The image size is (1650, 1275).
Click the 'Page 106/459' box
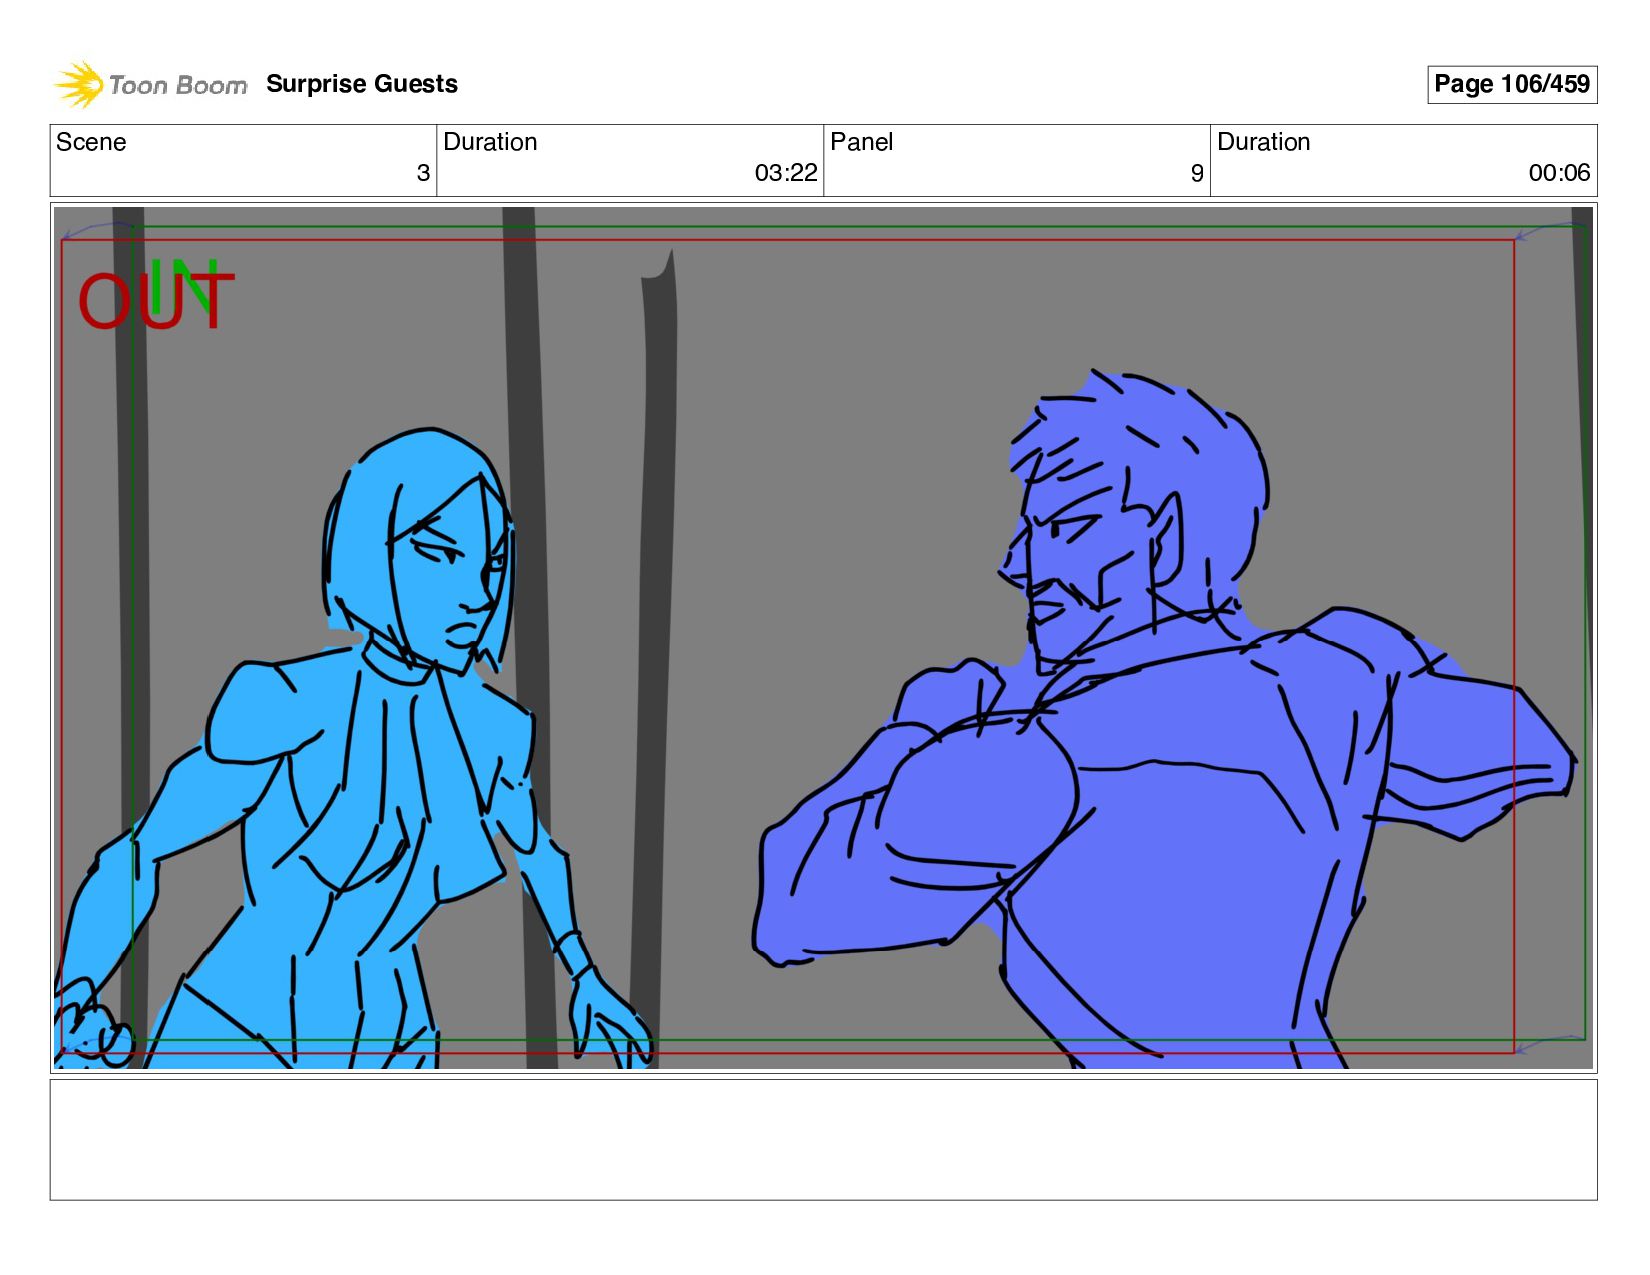pyautogui.click(x=1512, y=84)
